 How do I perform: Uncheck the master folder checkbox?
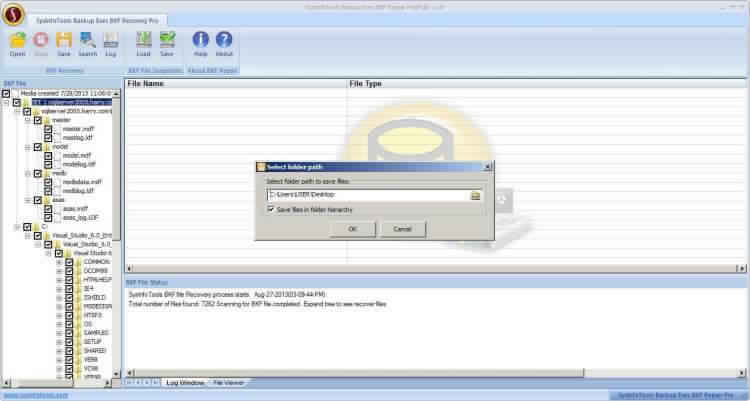tap(38, 120)
